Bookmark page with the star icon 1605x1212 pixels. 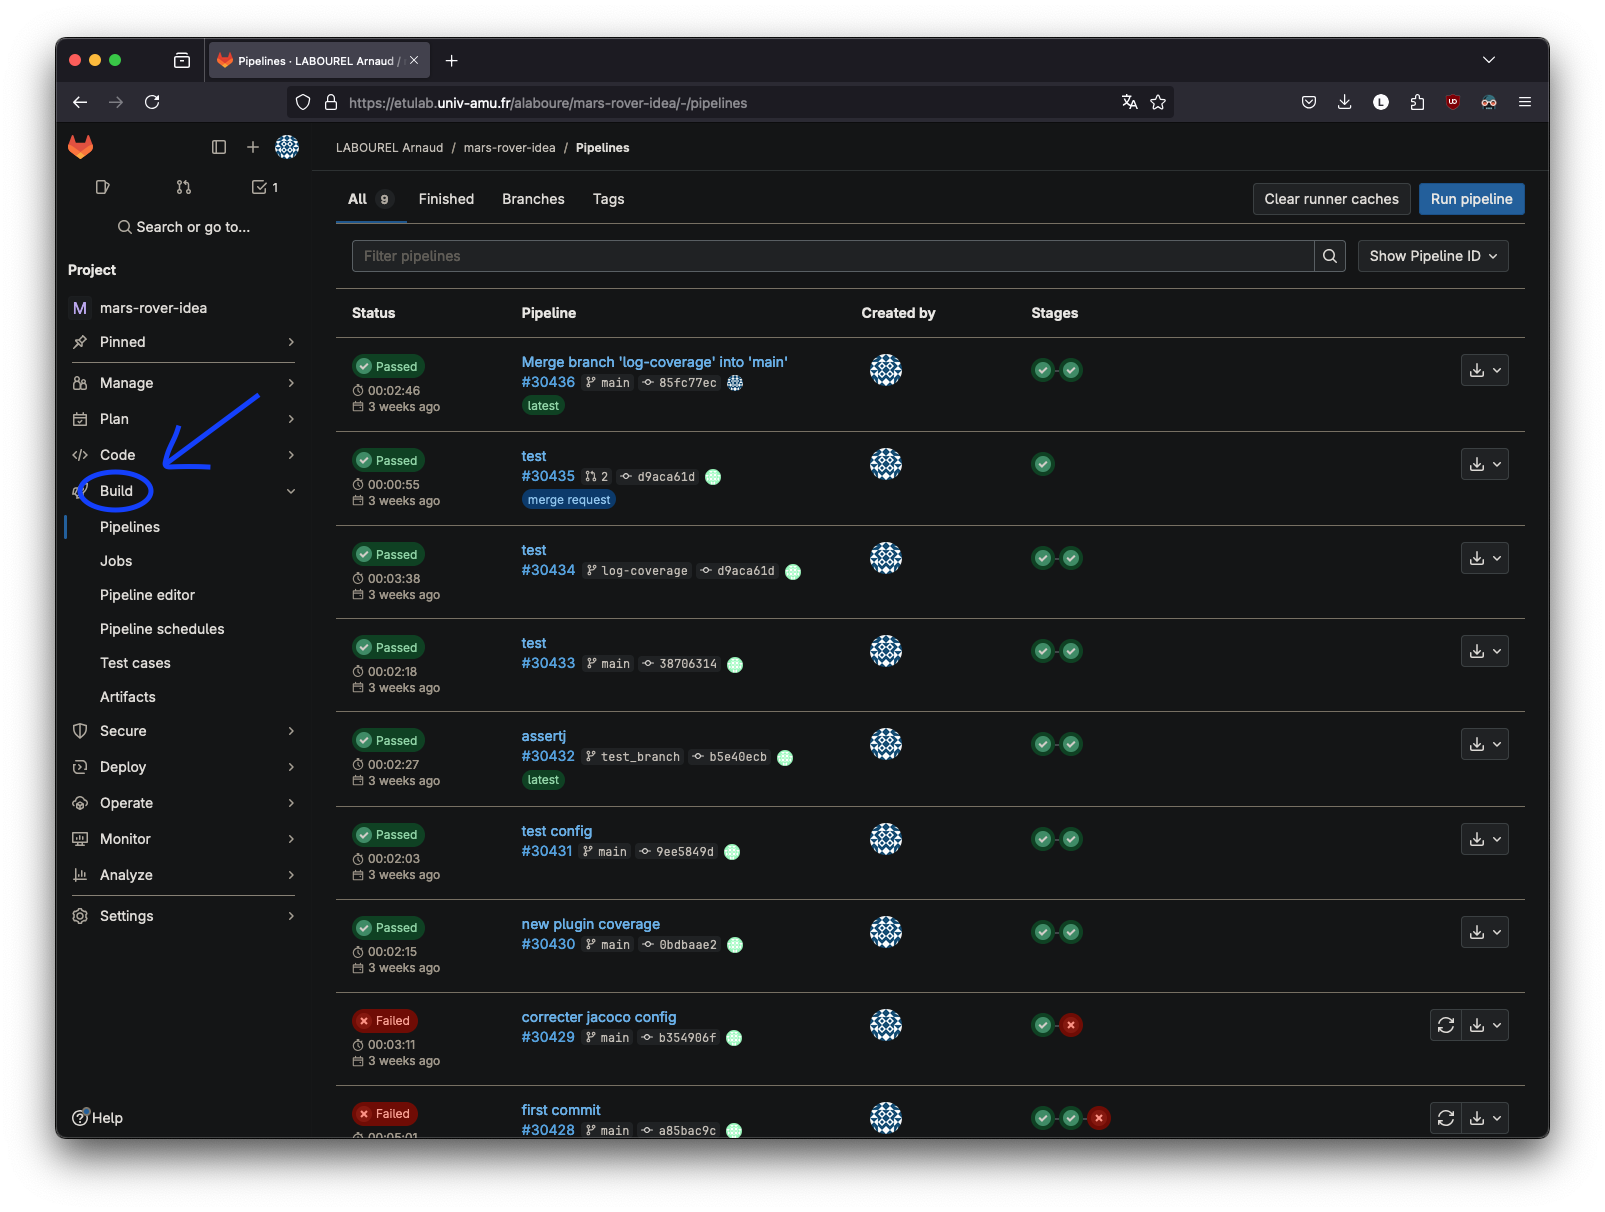coord(1158,102)
